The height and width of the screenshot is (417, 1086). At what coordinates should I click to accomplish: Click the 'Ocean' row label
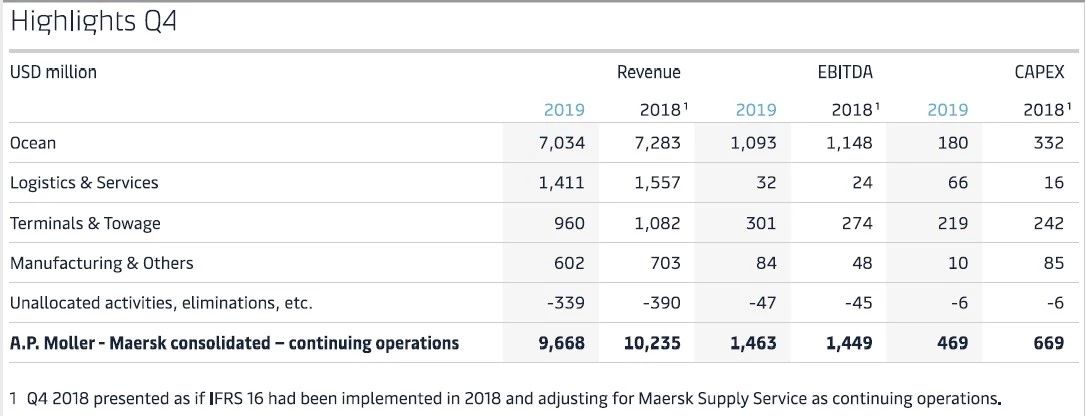[33, 143]
